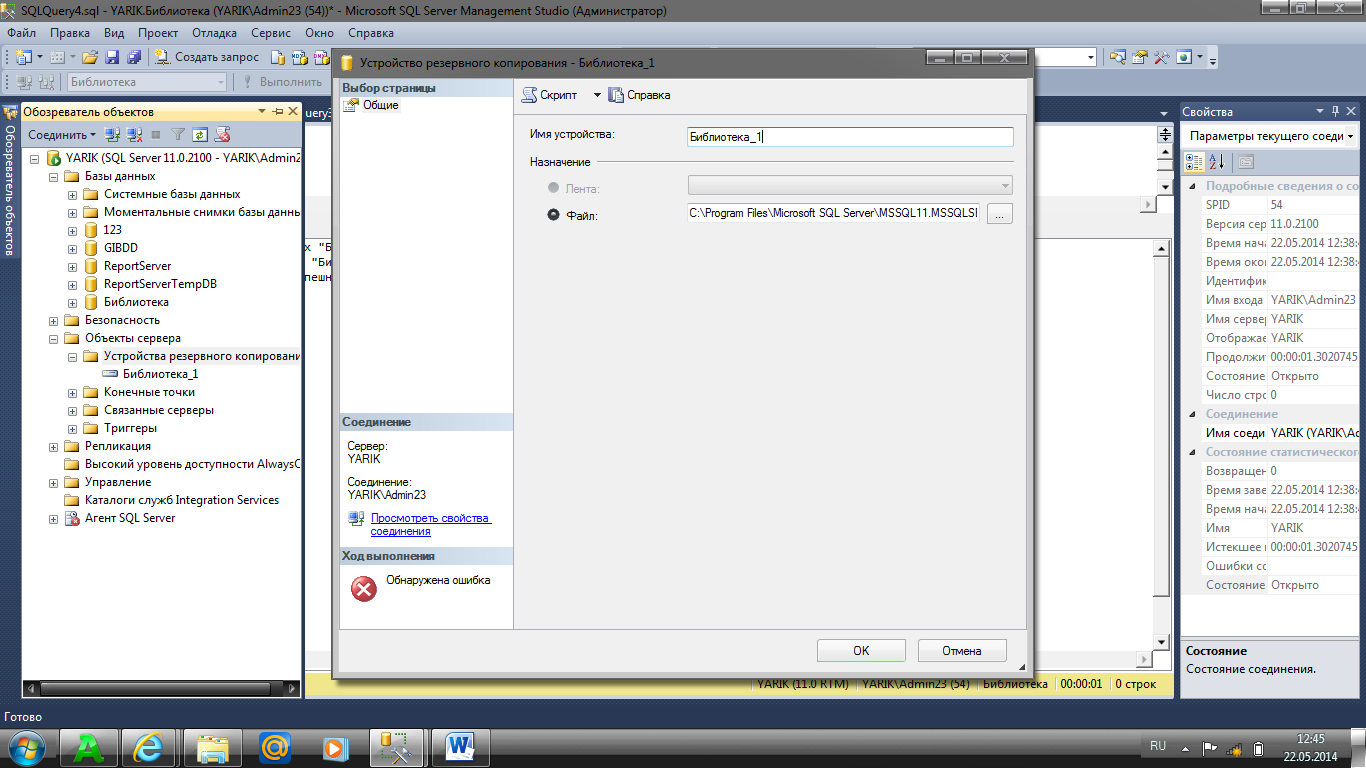Click the toolbox hammer and wrench icon
1366x768 pixels.
click(x=1161, y=57)
